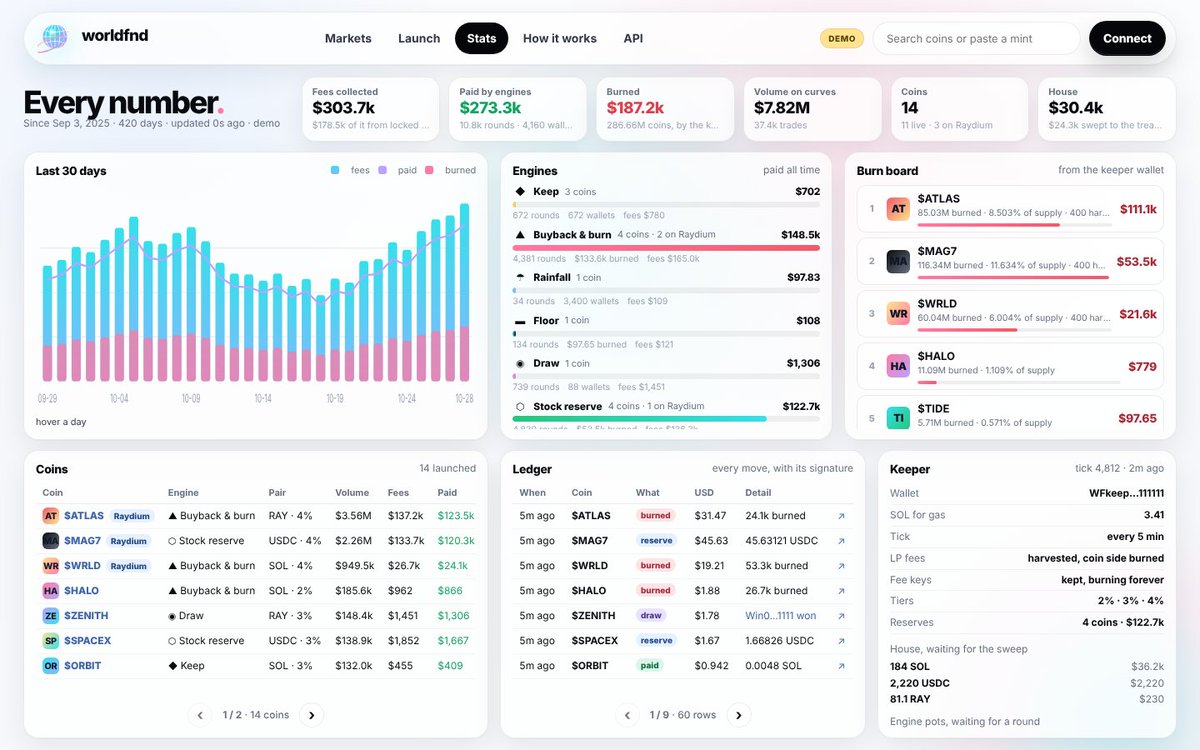Click the Raydium tag beside $MAG7
The height and width of the screenshot is (750, 1200).
tap(128, 541)
